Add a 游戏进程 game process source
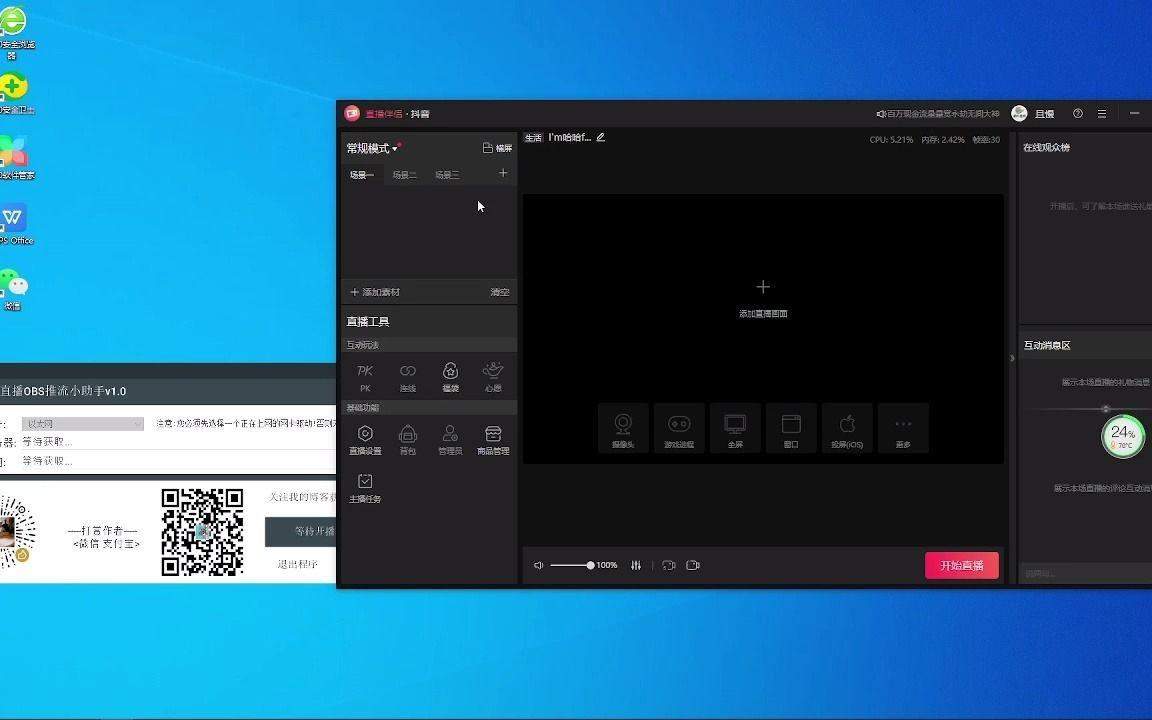1152x720 pixels. [679, 428]
